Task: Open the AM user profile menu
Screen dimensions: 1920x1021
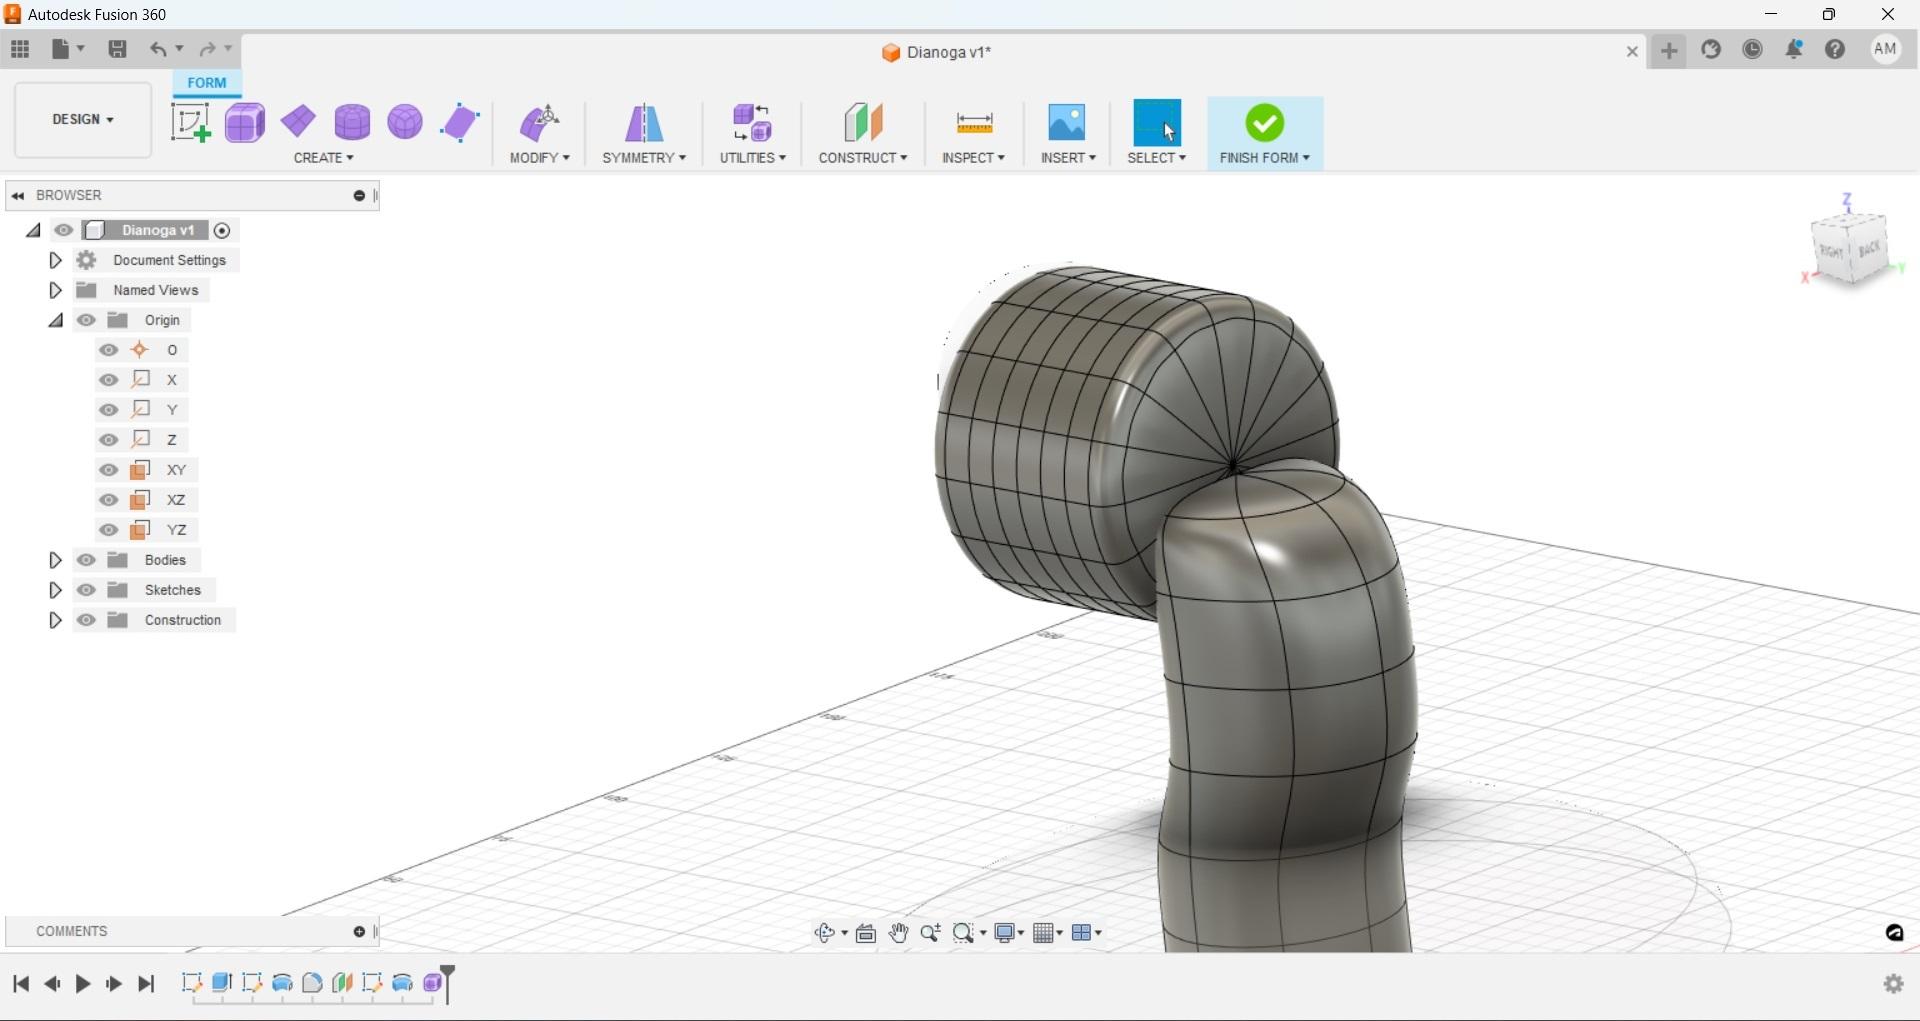Action: coord(1885,49)
